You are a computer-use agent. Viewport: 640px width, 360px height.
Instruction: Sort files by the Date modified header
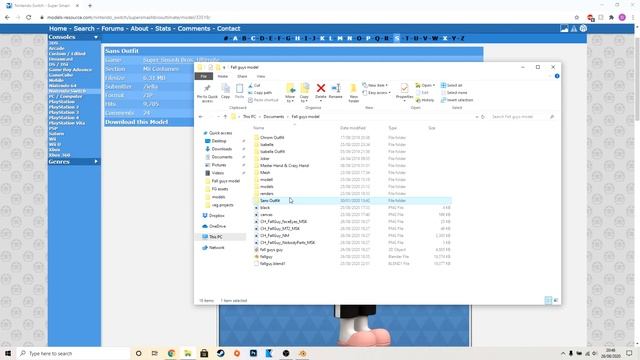353,128
